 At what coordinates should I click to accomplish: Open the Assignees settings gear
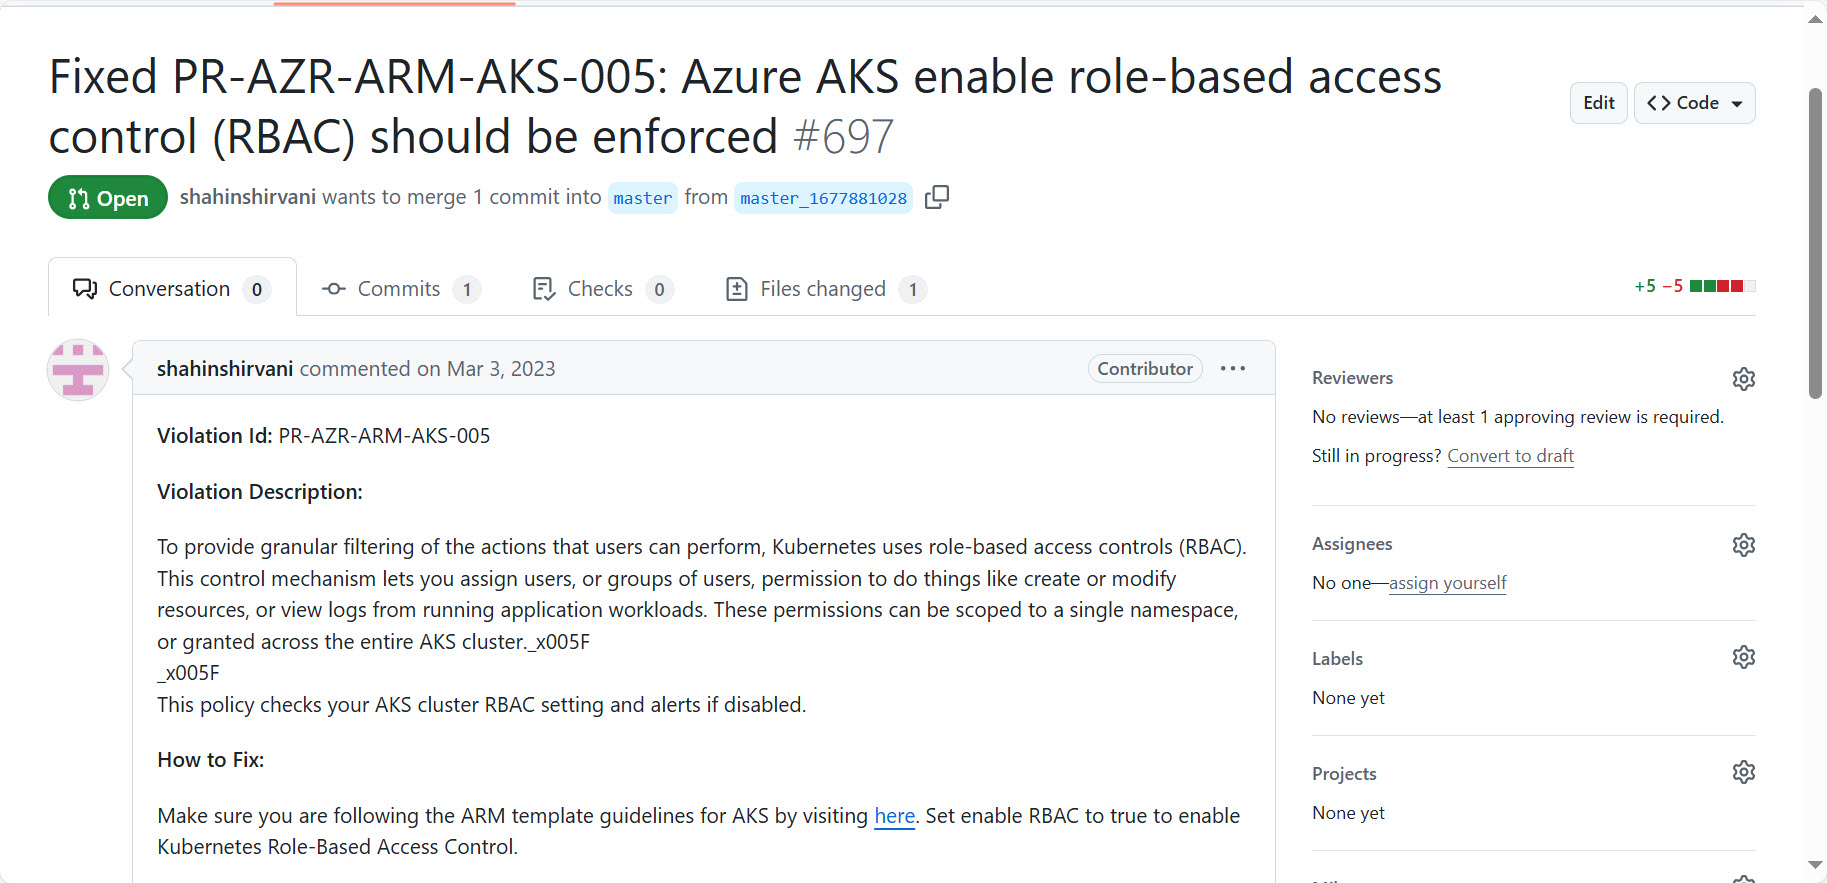pyautogui.click(x=1744, y=545)
